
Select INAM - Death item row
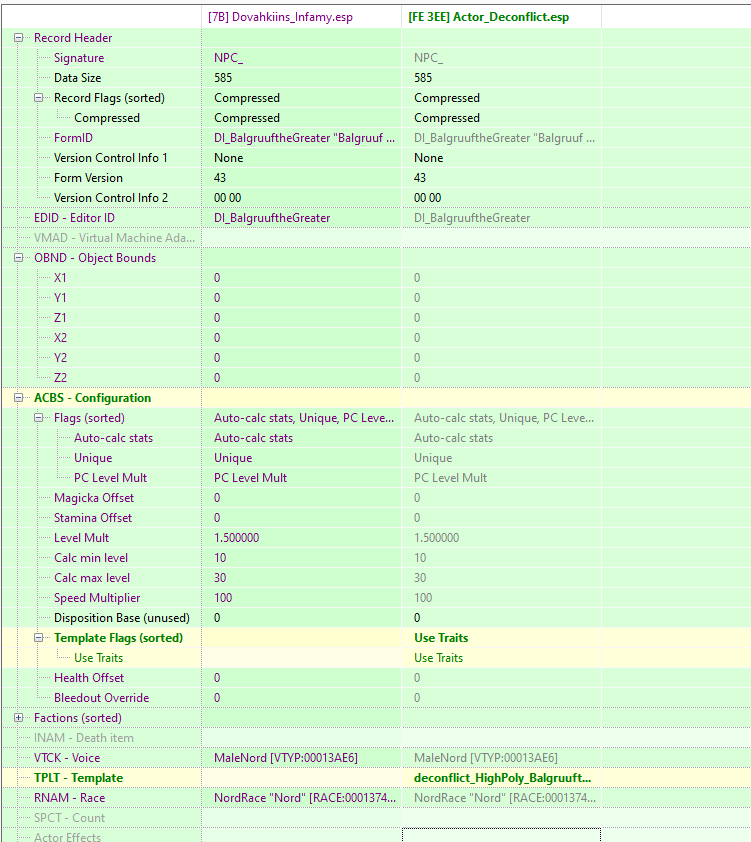[376, 738]
